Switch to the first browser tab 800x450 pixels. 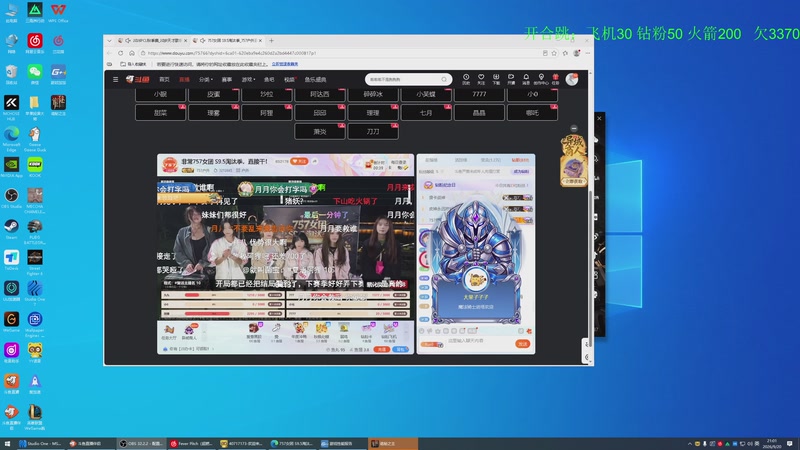point(153,40)
